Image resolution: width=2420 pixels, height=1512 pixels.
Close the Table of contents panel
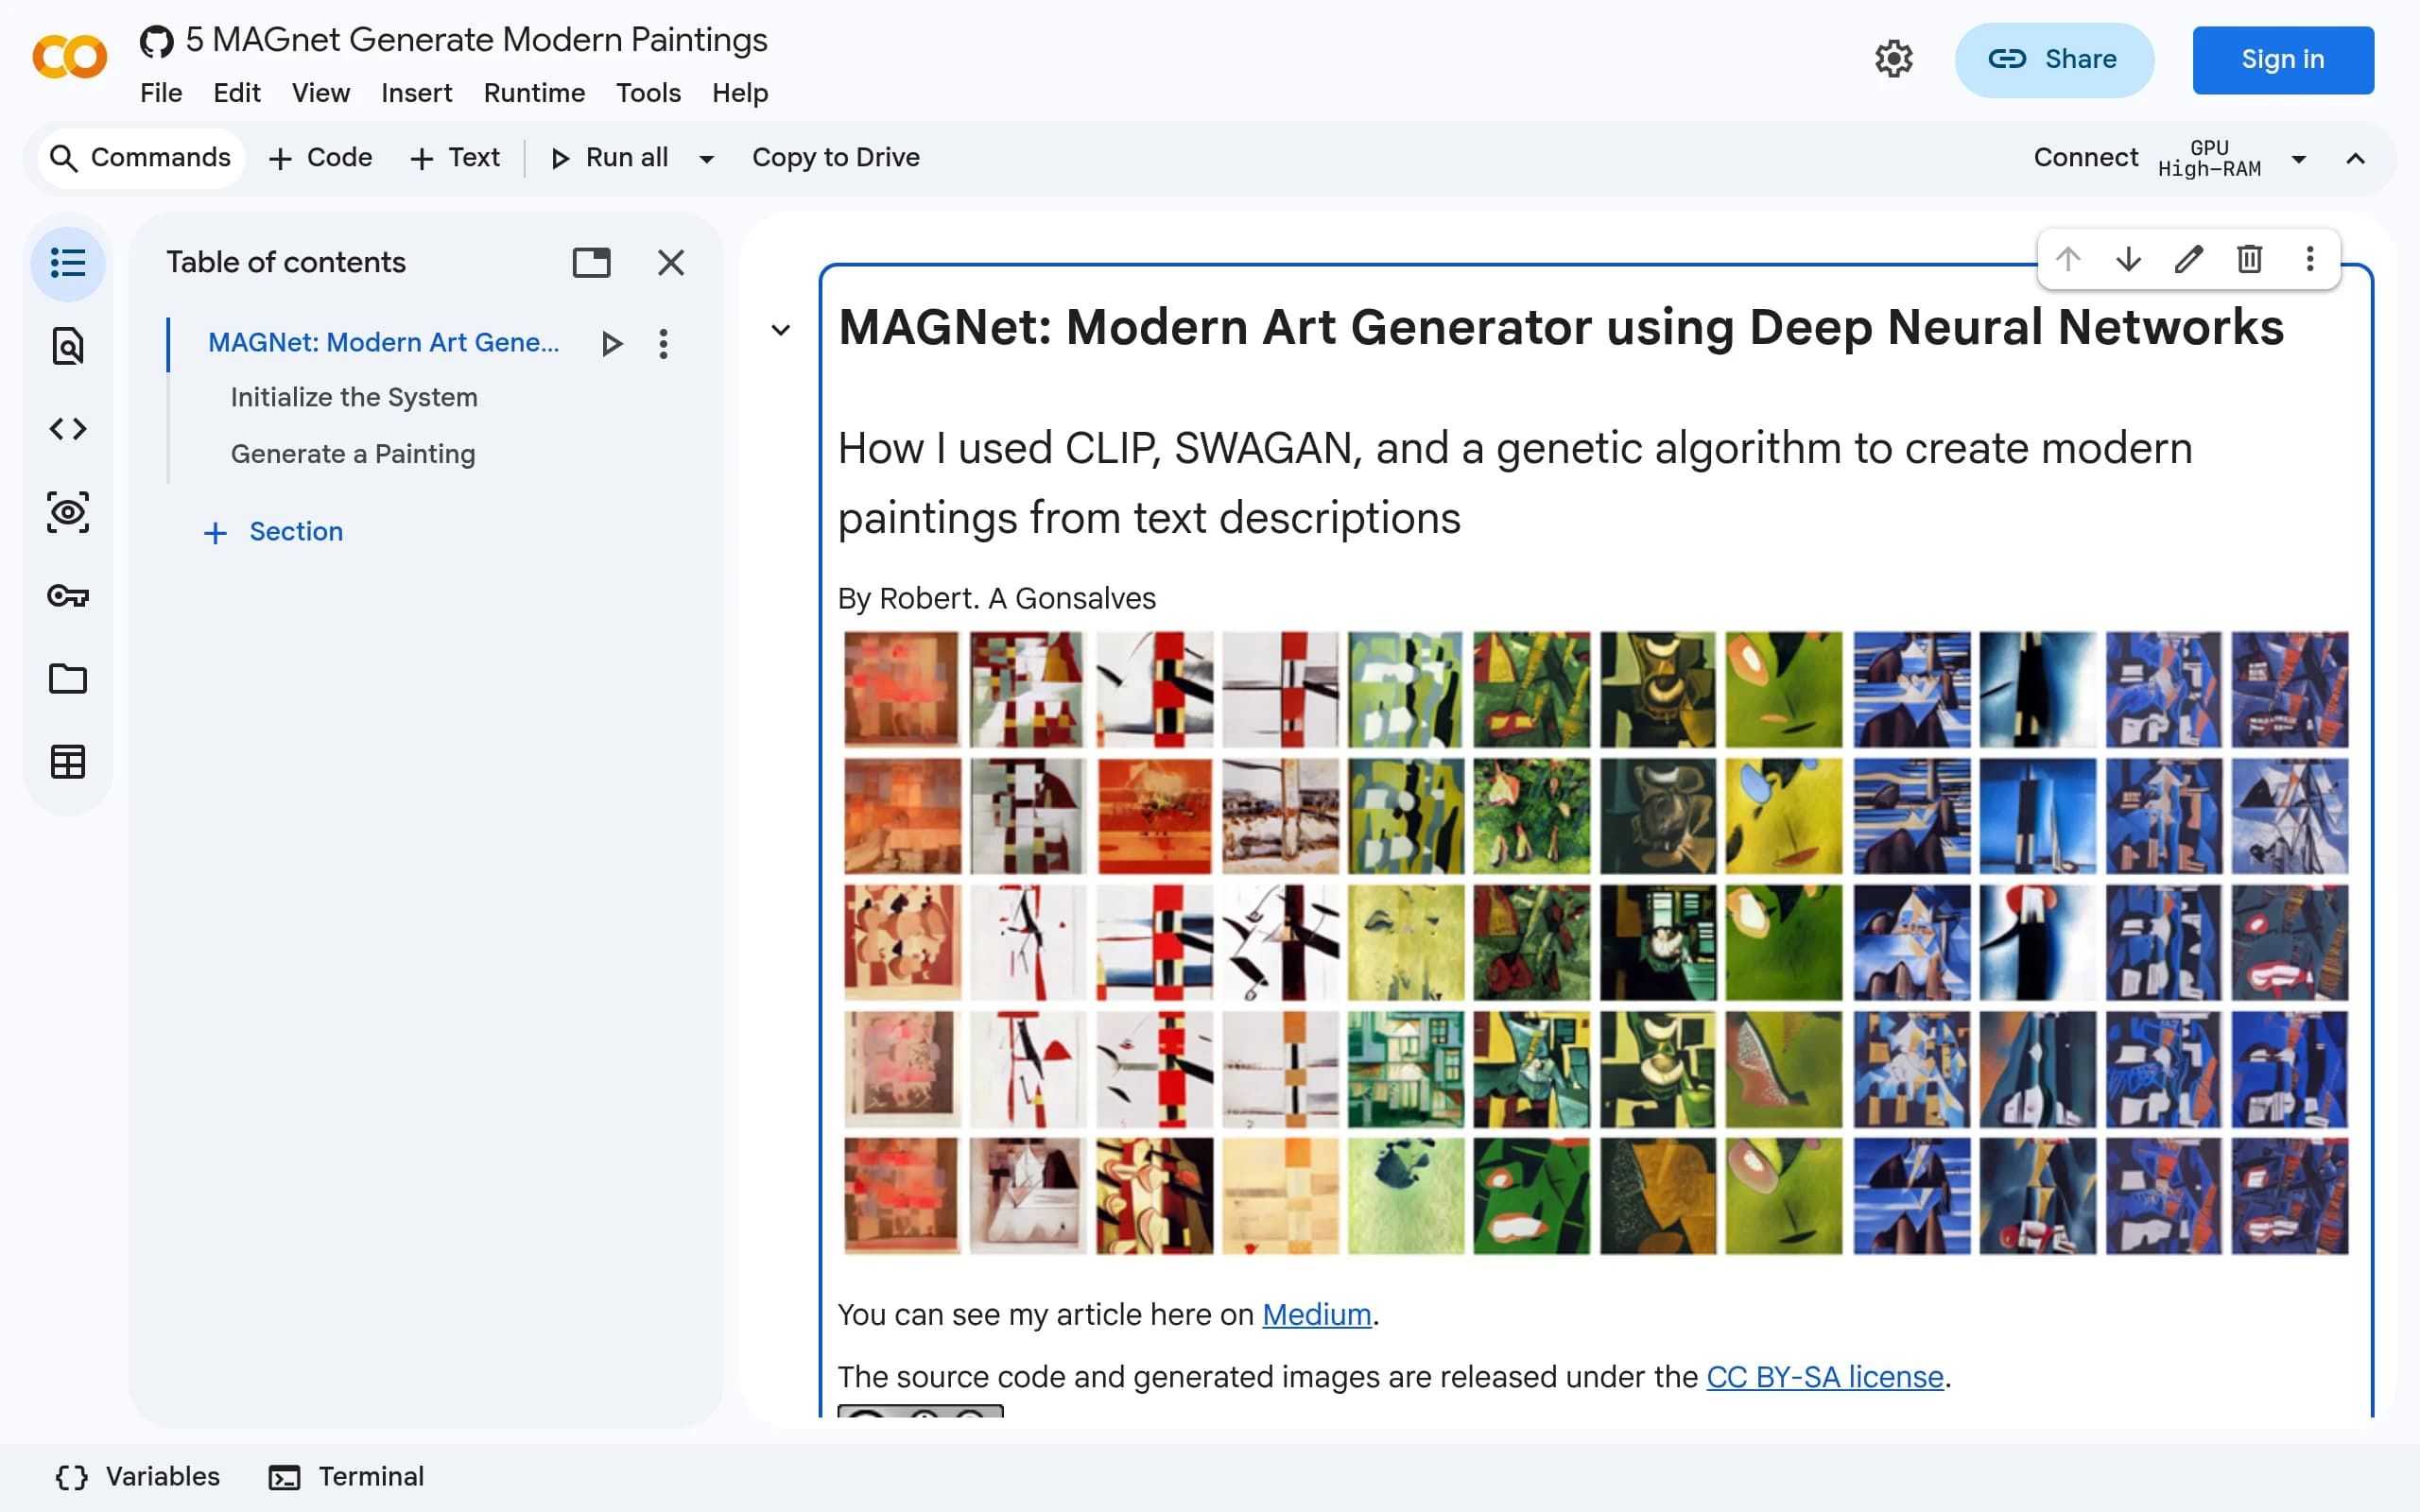(x=671, y=262)
